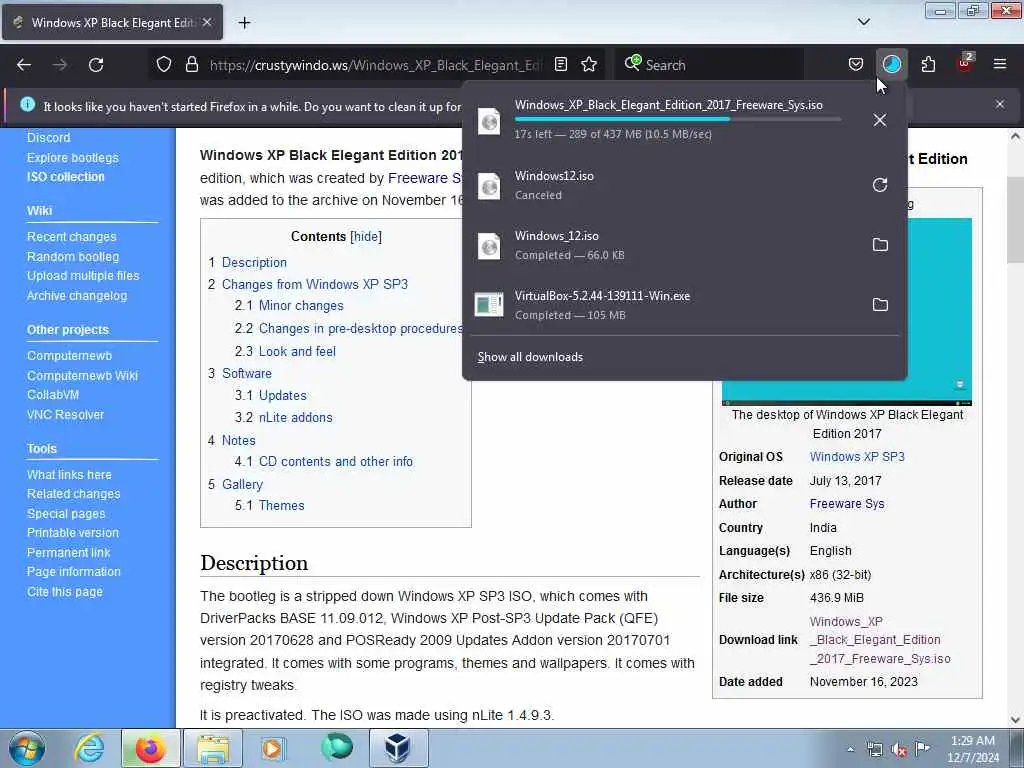
Task: Open Random bootleg sidebar link
Action: click(72, 257)
